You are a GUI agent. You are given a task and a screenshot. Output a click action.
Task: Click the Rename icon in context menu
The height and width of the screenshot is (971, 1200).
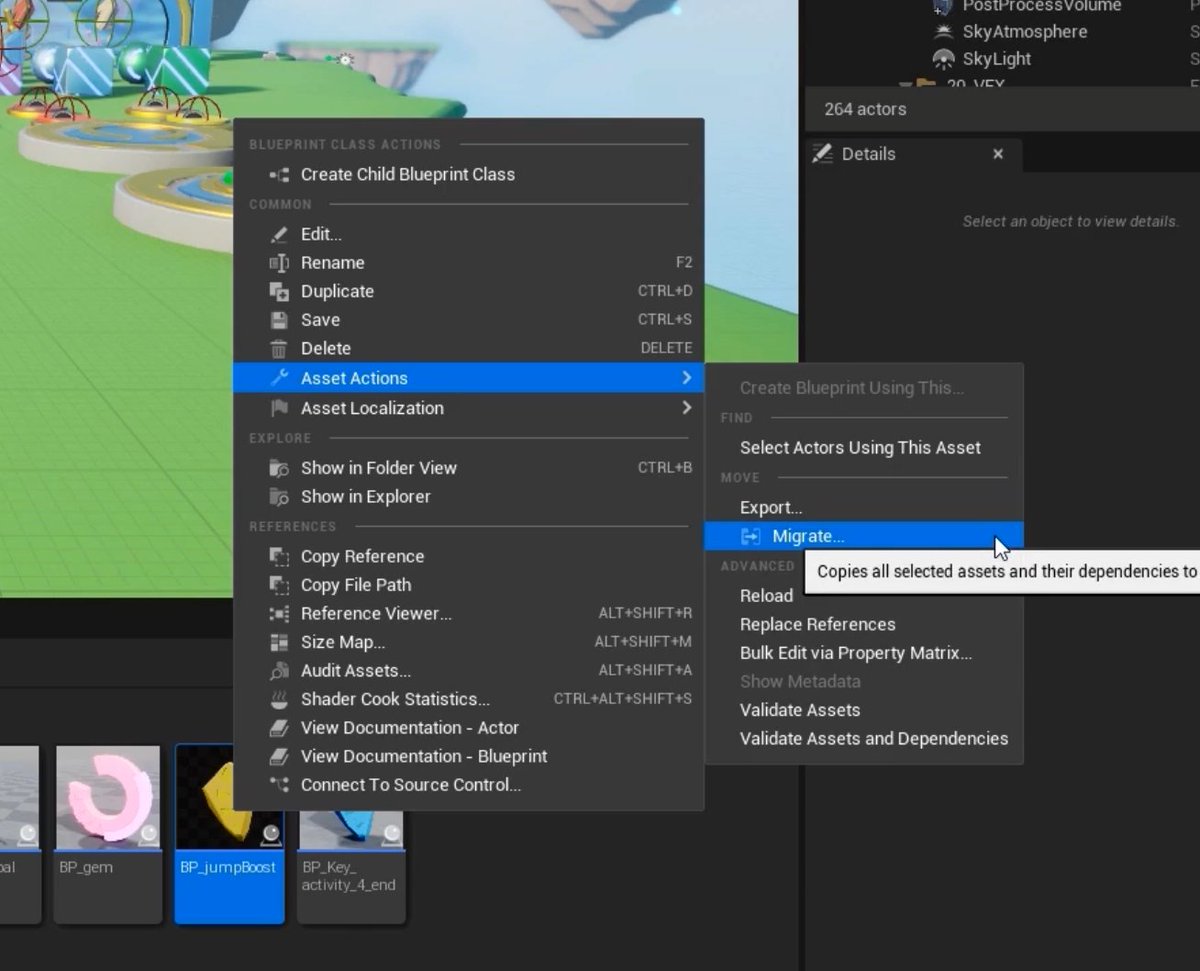(x=279, y=263)
